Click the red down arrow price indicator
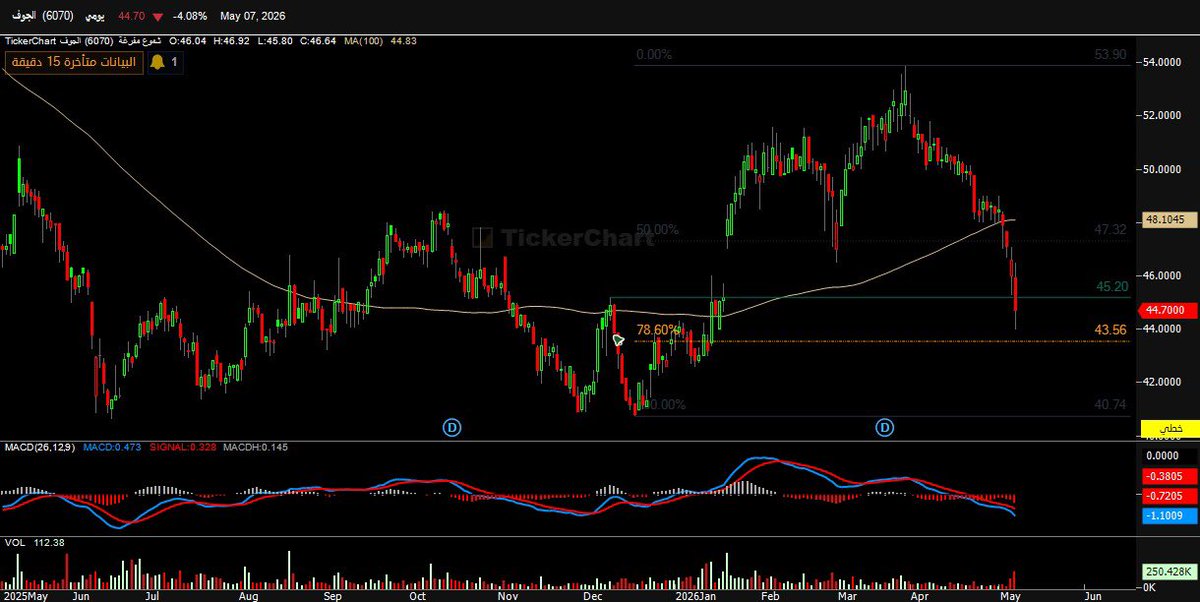 pyautogui.click(x=157, y=17)
